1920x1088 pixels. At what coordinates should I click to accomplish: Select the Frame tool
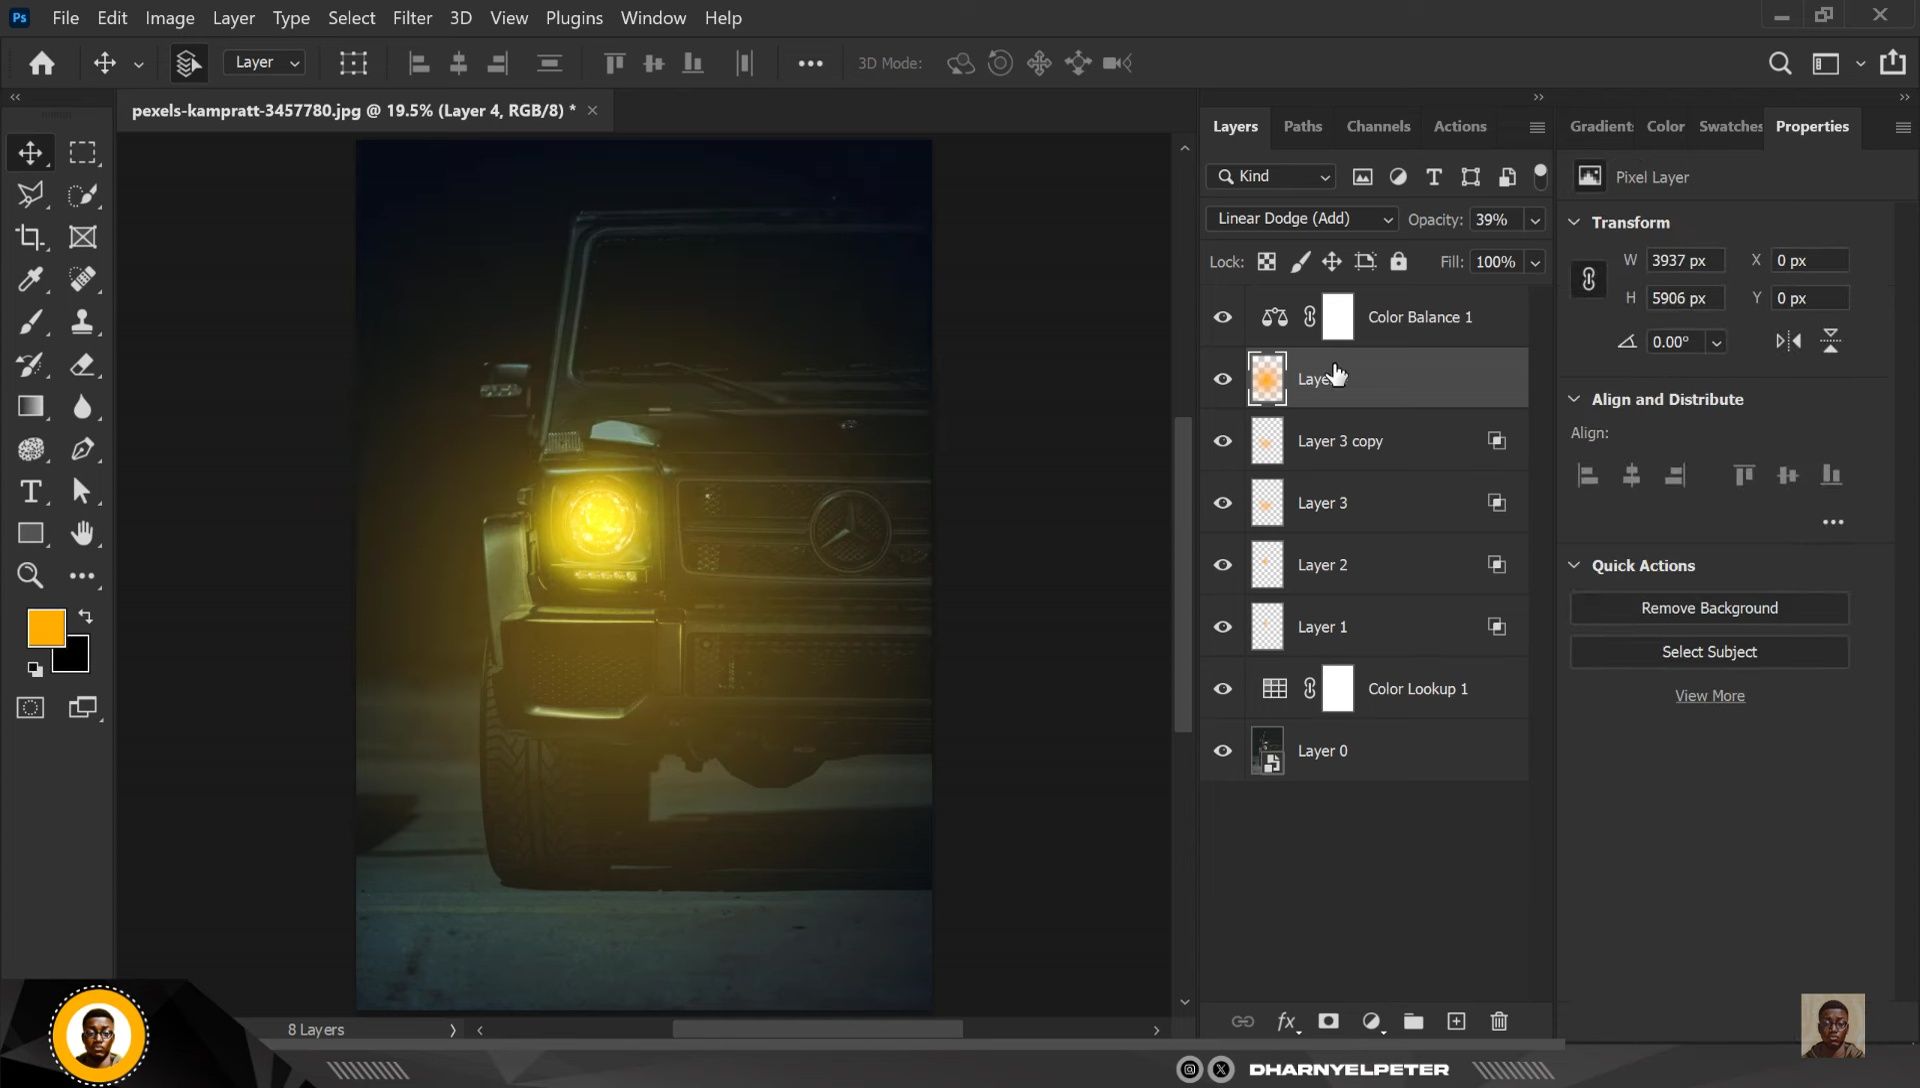82,237
